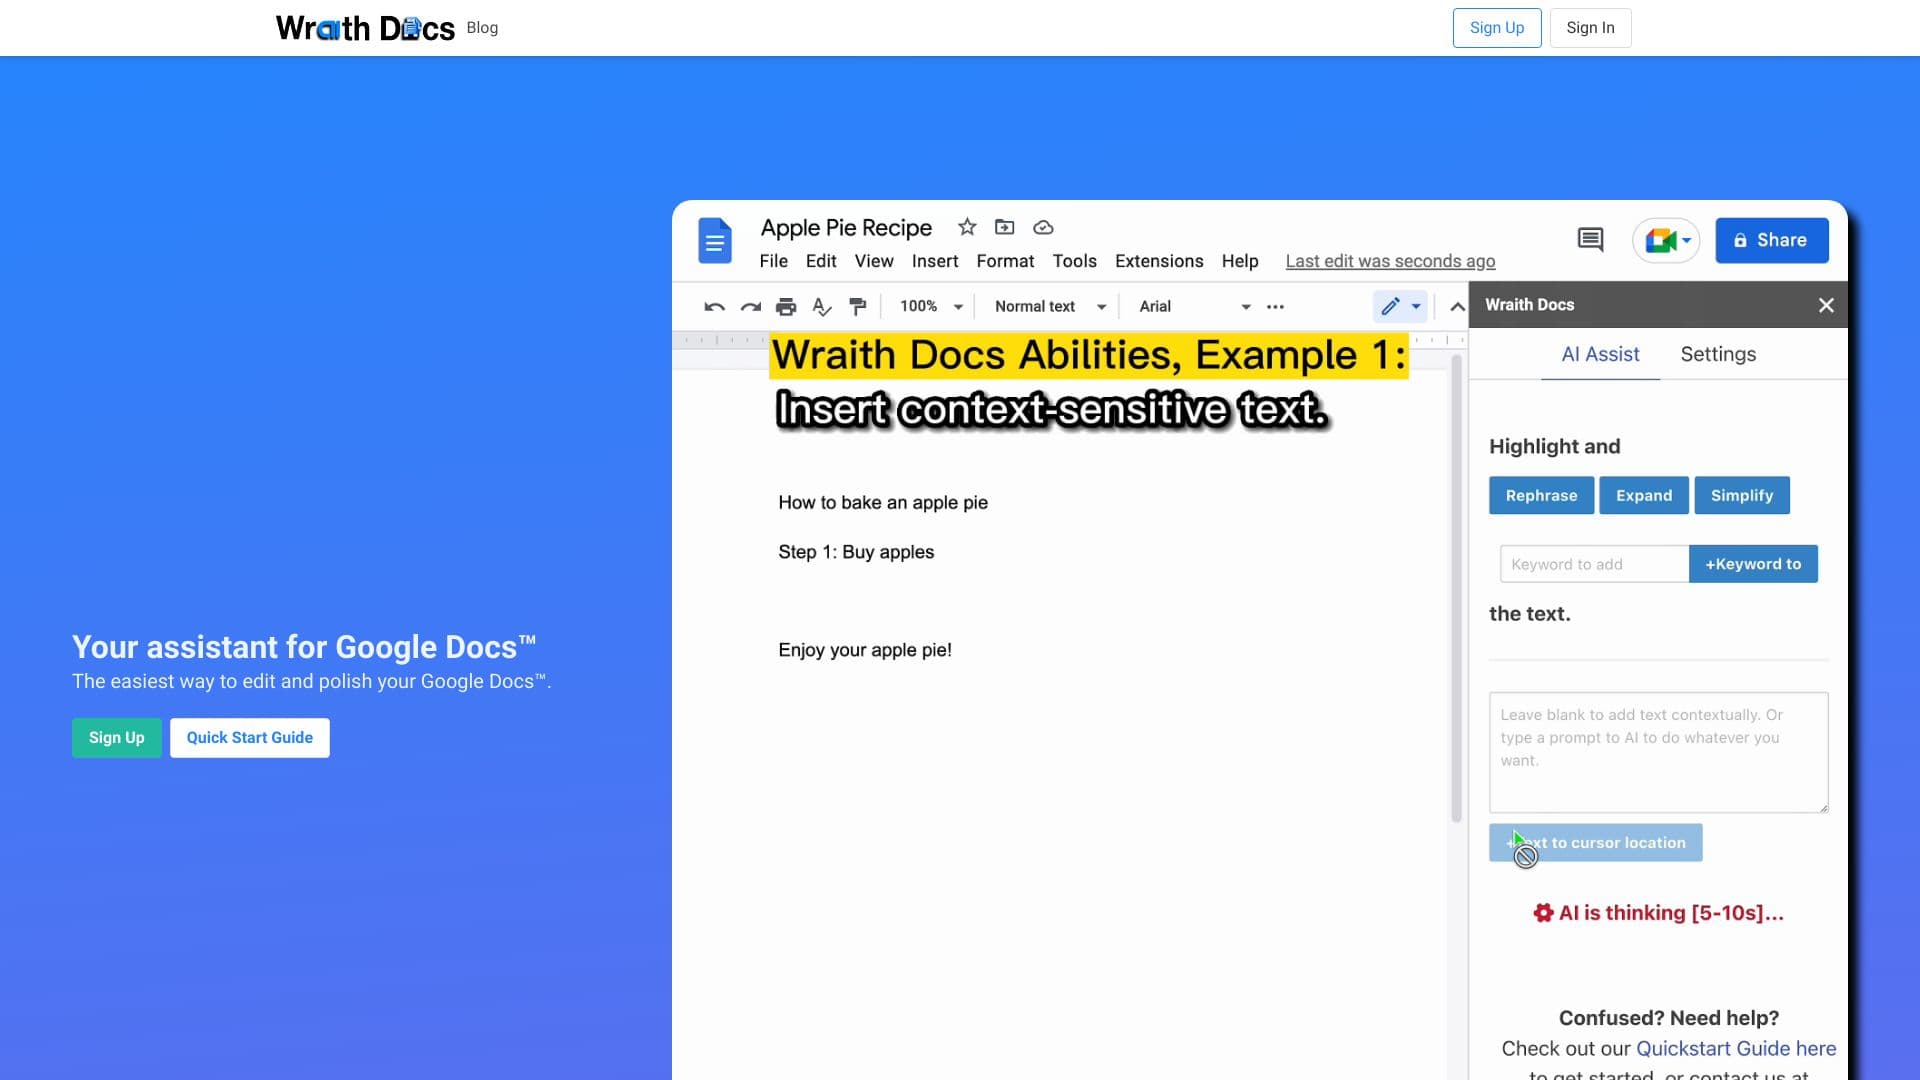Select the Paint format tool
Viewport: 1920px width, 1080px height.
click(858, 306)
